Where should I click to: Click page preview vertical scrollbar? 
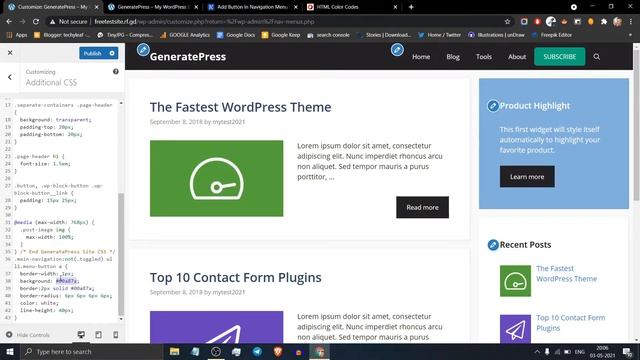636,124
